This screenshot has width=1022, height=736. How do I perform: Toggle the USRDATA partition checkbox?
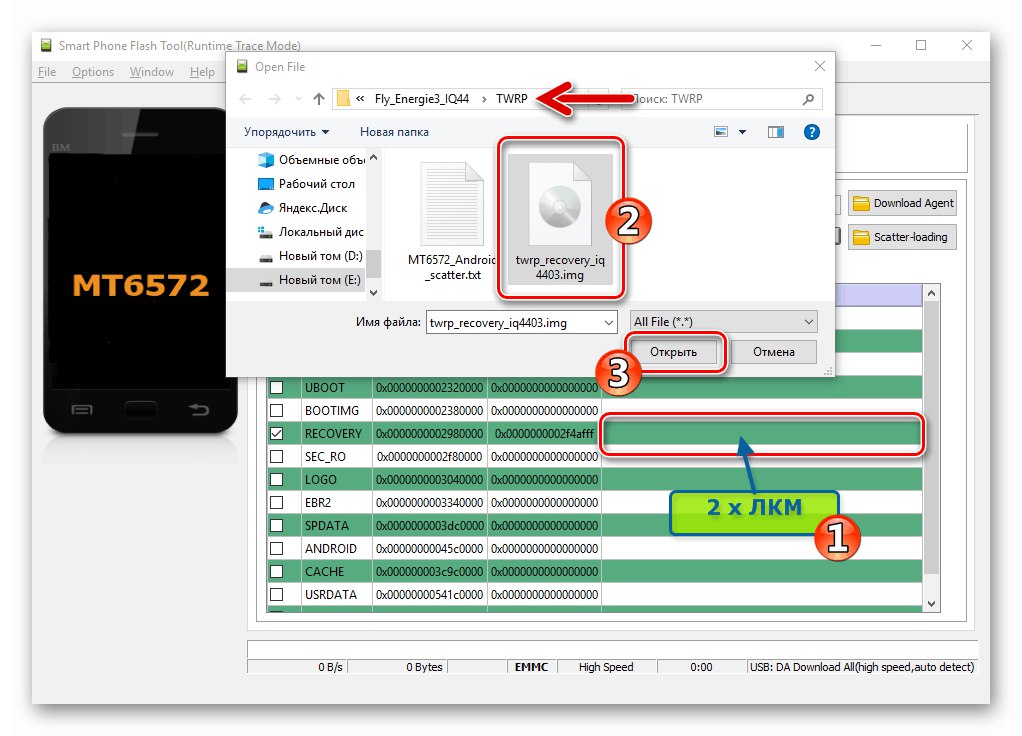[276, 595]
